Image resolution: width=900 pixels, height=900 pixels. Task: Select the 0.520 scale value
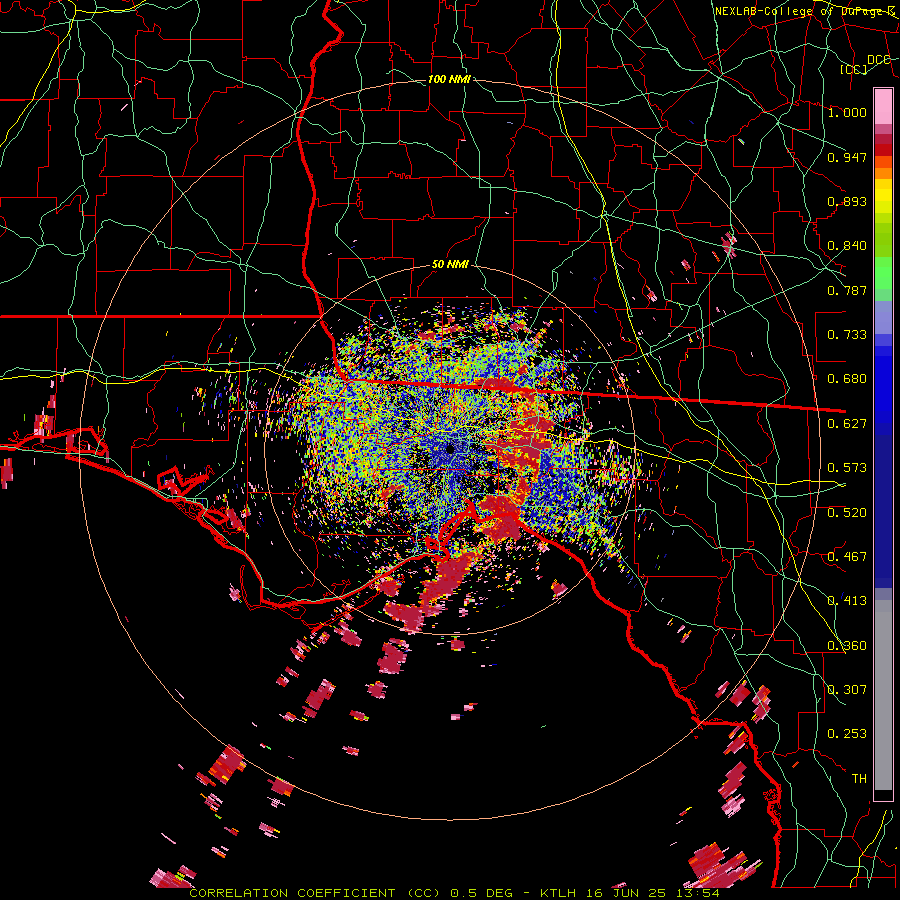click(847, 513)
